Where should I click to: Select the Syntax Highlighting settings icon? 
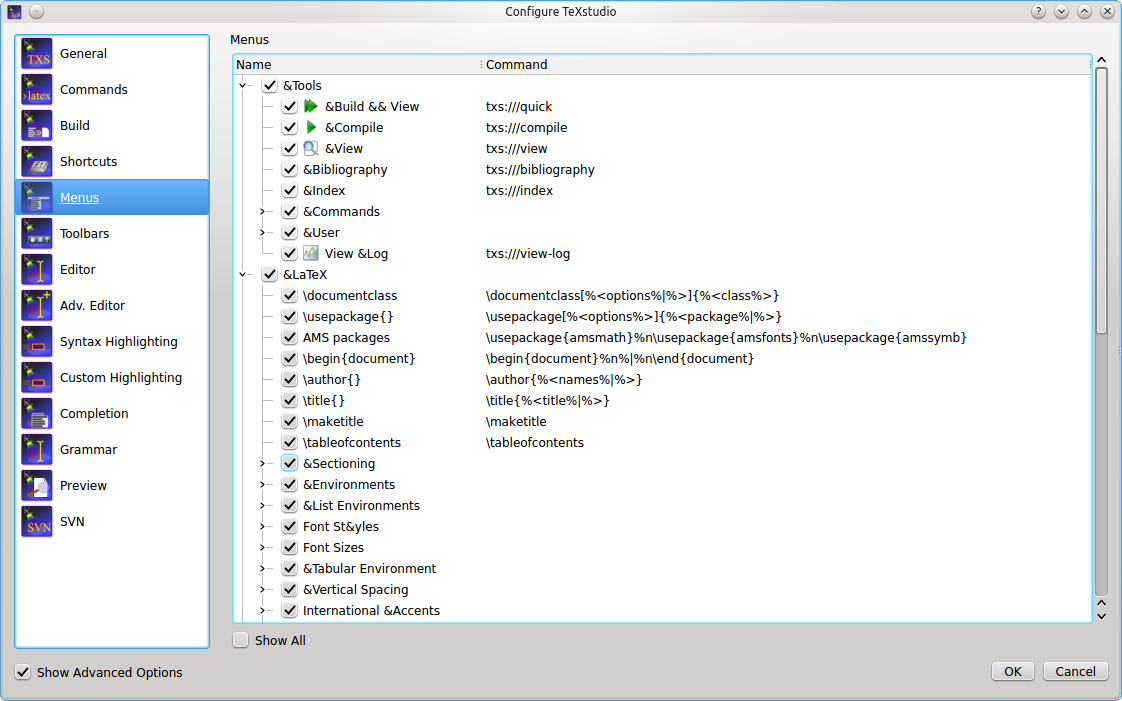(37, 341)
